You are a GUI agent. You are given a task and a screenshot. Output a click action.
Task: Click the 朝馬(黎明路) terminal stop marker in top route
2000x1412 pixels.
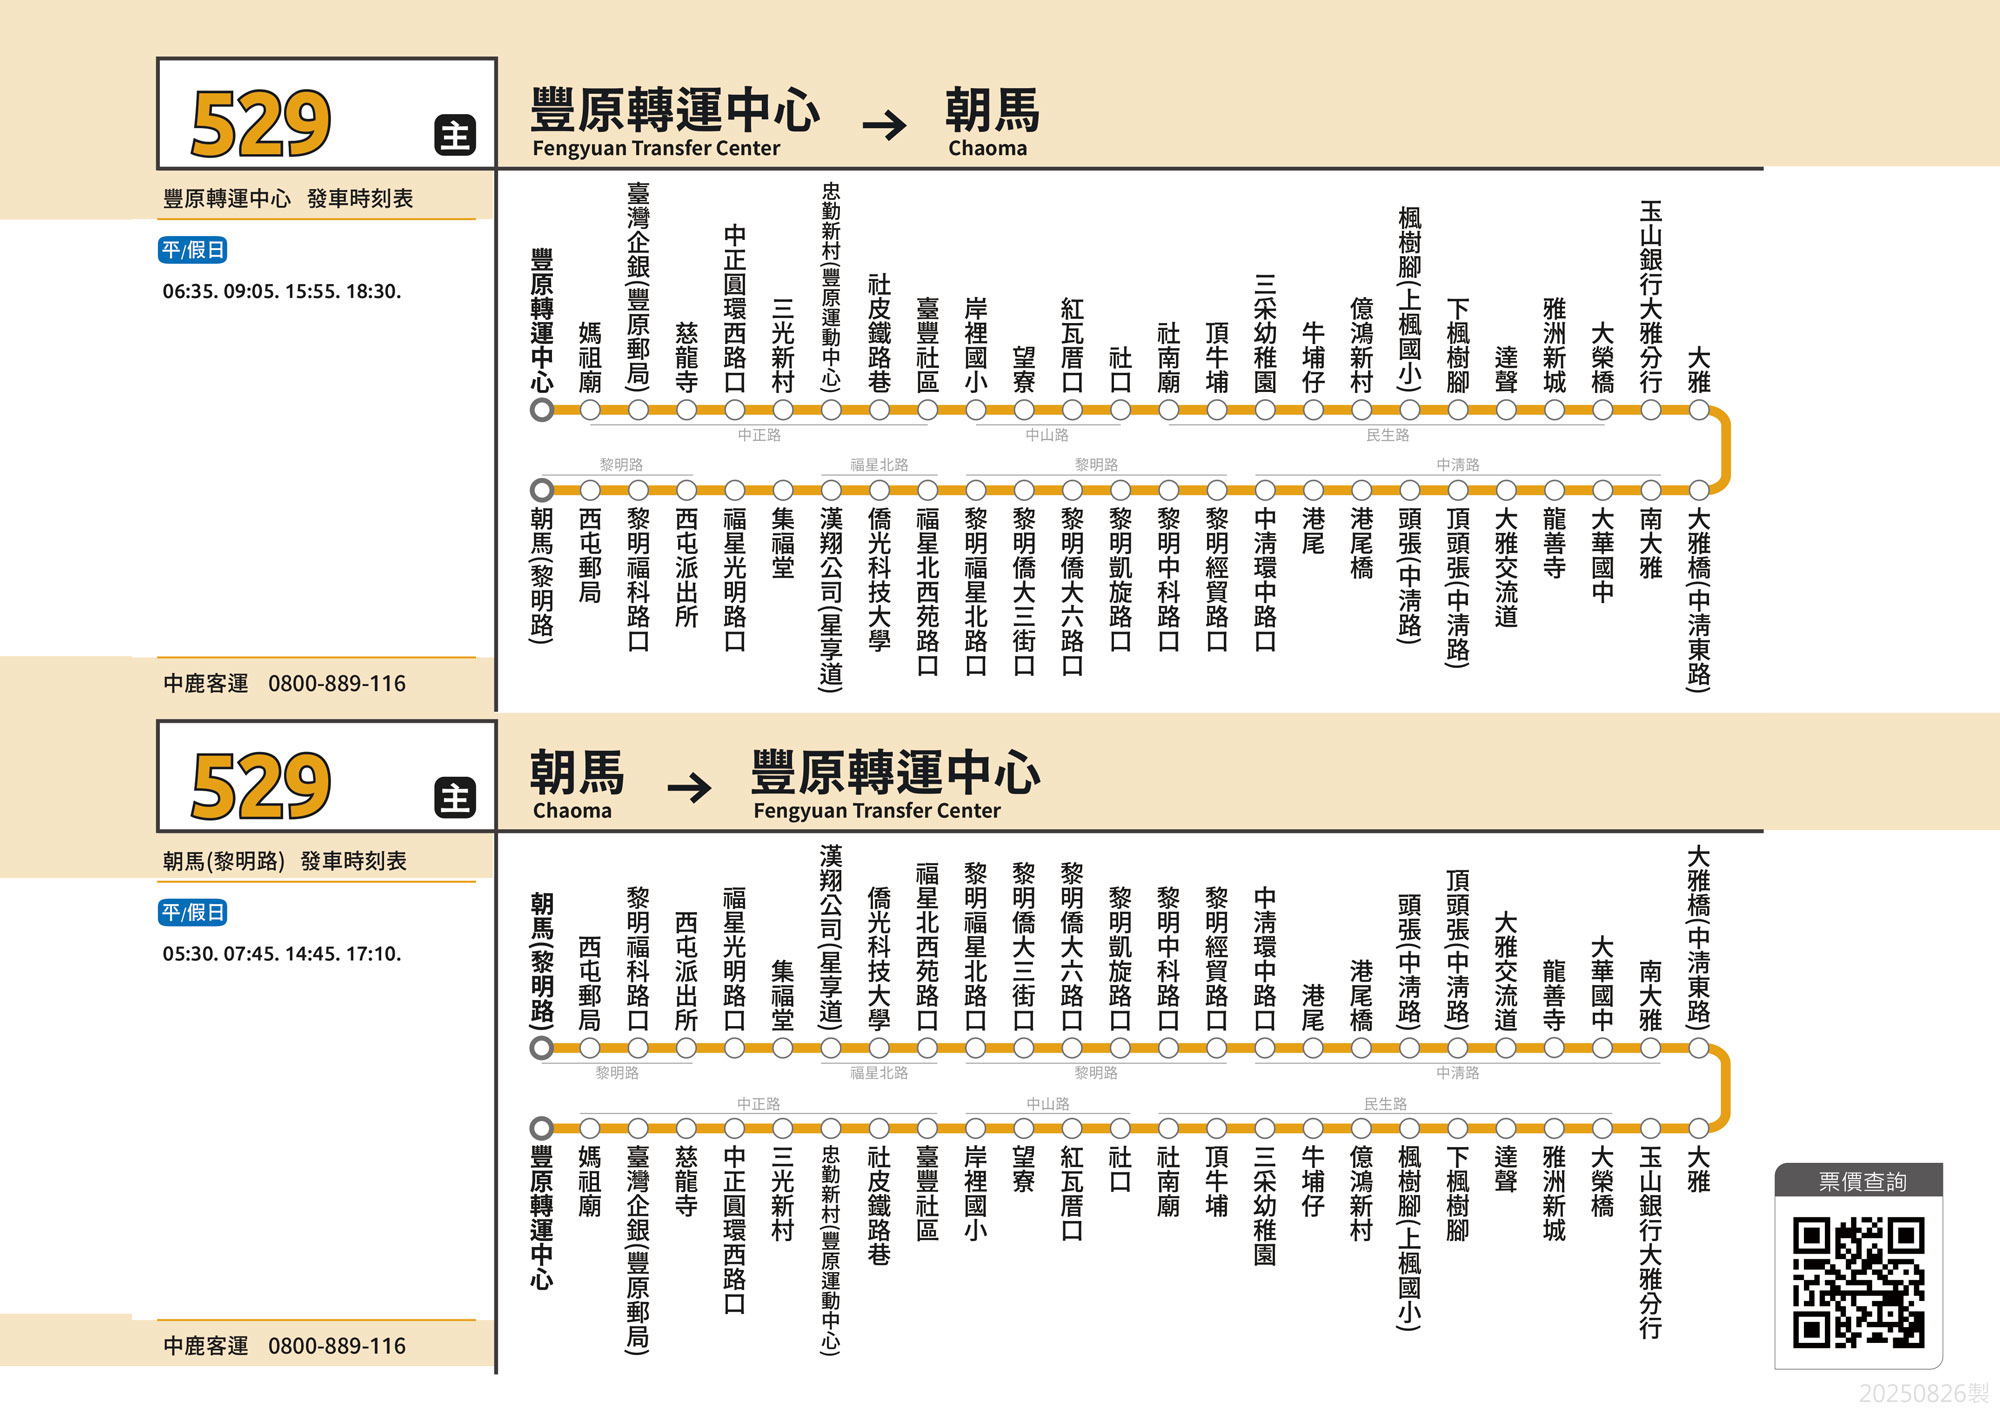[x=542, y=490]
